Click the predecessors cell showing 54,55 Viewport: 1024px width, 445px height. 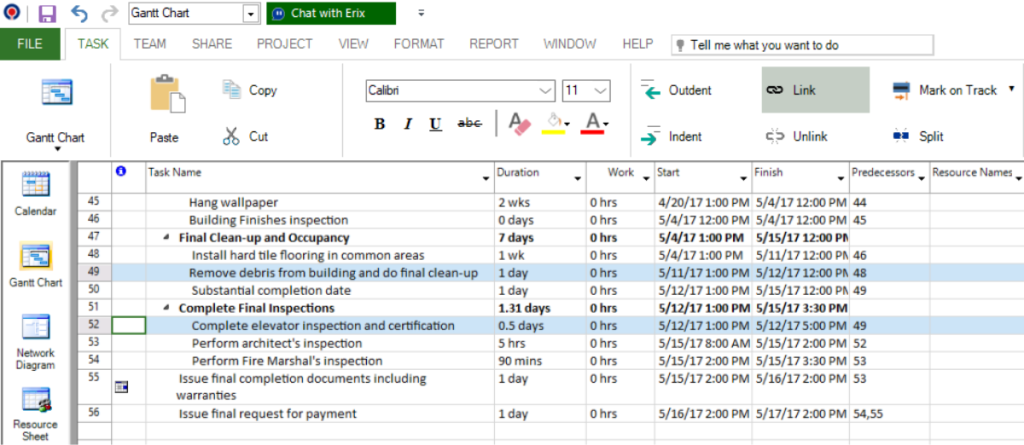889,414
